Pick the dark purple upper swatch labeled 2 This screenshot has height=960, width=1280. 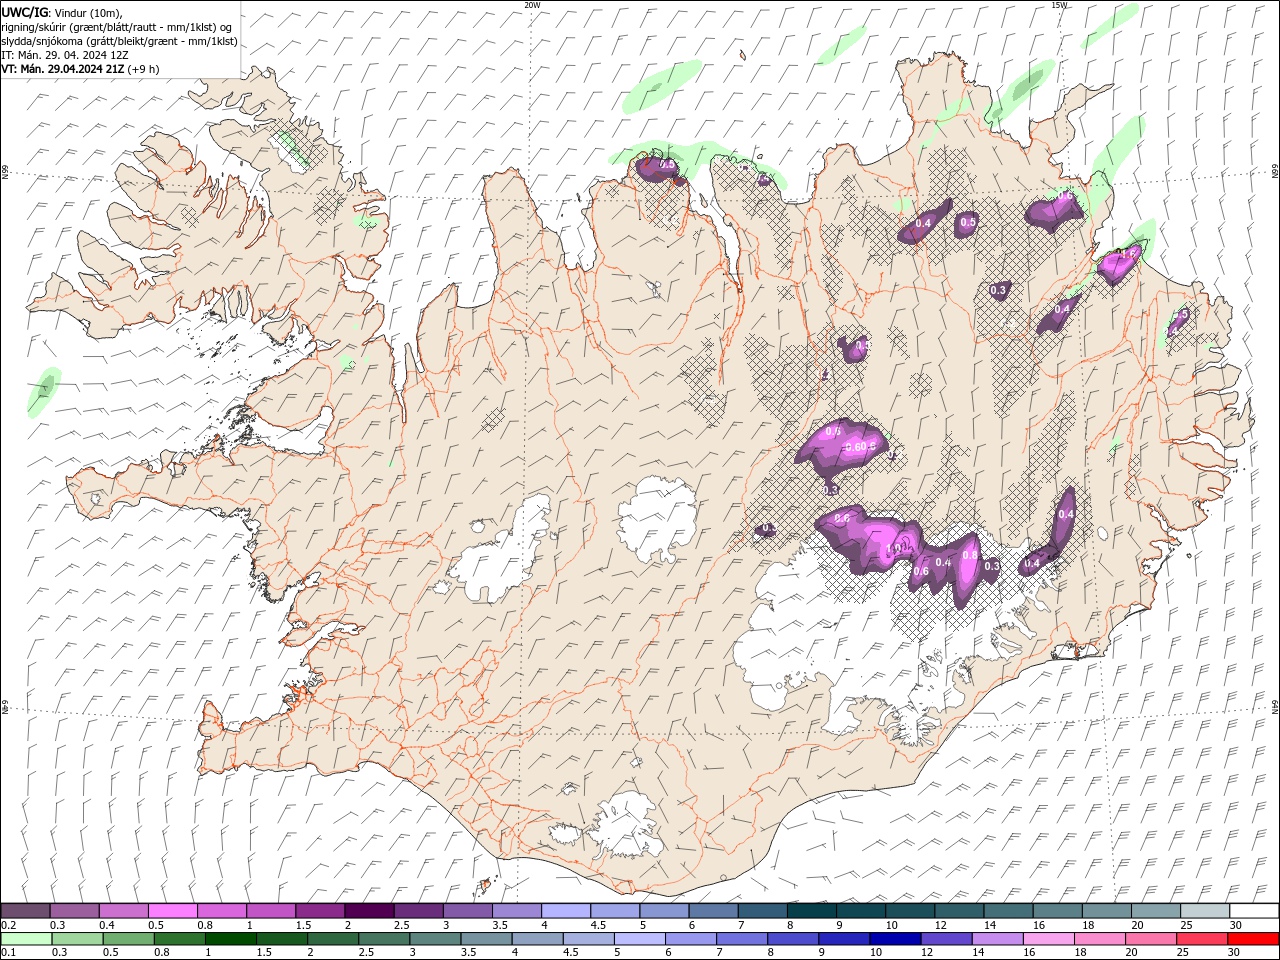click(x=369, y=910)
